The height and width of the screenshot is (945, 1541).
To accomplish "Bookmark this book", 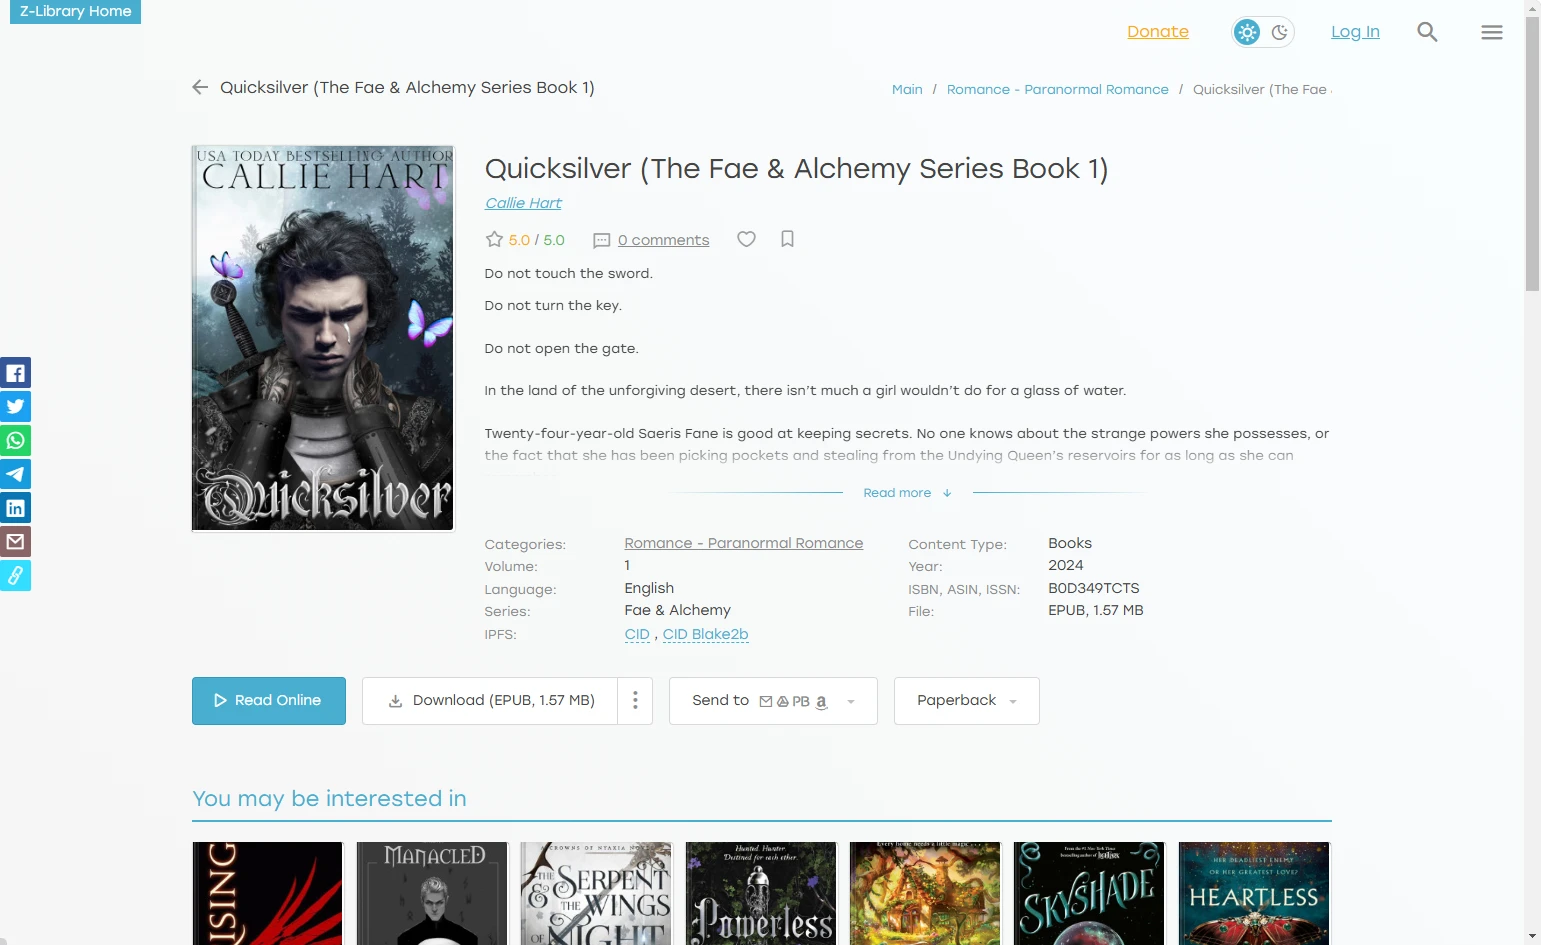I will pos(788,239).
